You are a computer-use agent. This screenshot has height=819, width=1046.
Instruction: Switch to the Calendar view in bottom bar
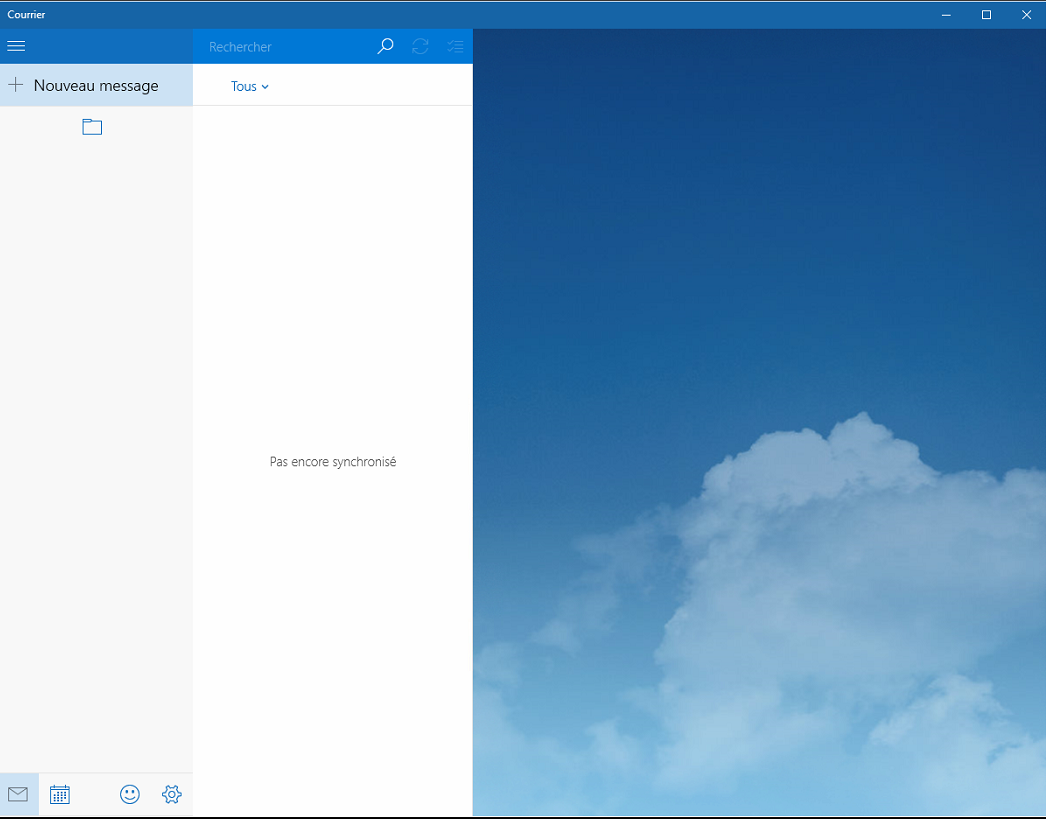[59, 794]
